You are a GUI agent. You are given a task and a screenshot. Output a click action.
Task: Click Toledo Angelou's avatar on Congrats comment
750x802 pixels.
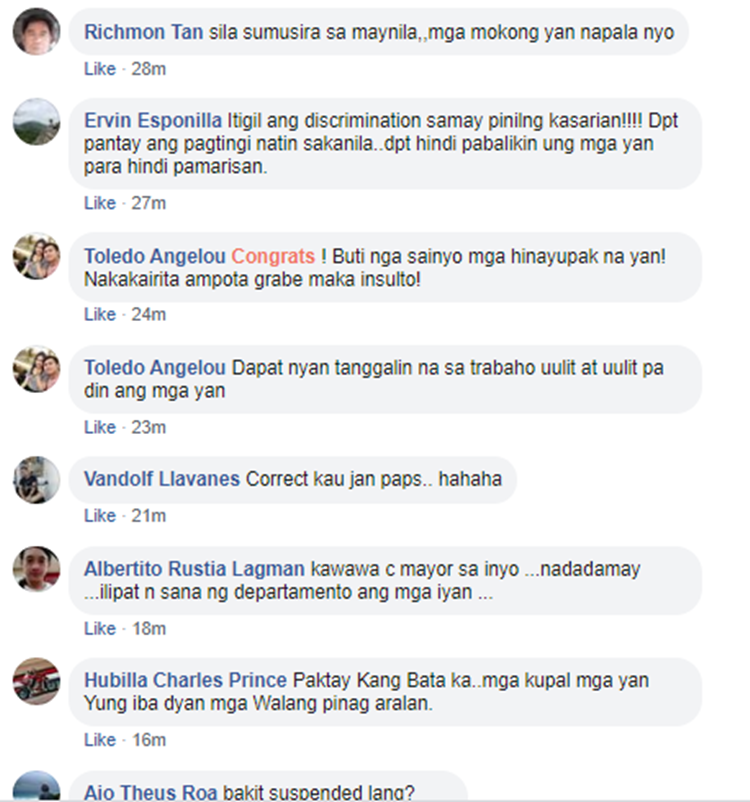click(x=36, y=256)
